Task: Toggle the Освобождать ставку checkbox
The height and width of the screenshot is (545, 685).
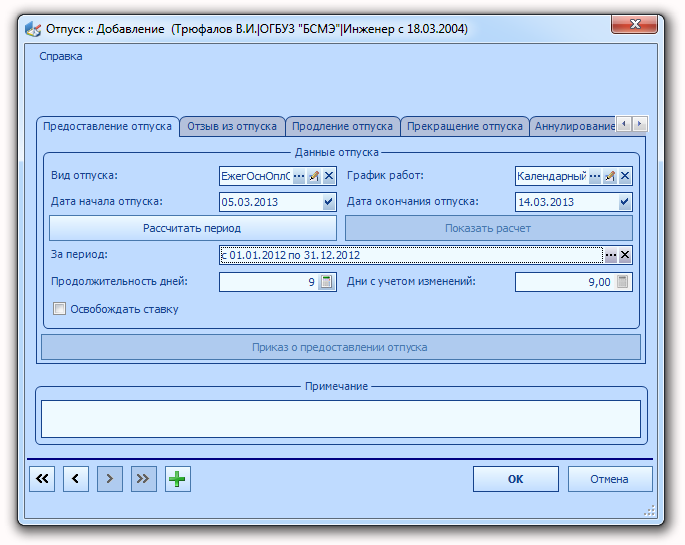Action: [x=59, y=309]
